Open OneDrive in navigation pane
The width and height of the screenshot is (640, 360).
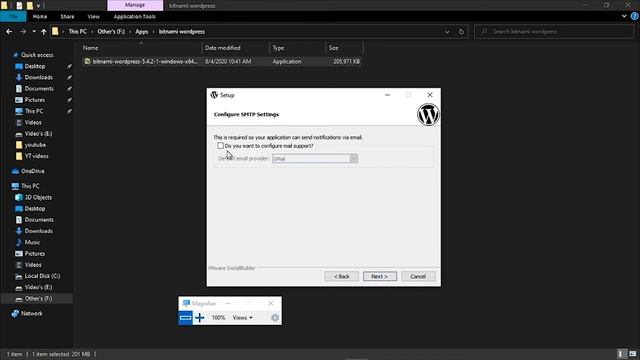point(33,171)
